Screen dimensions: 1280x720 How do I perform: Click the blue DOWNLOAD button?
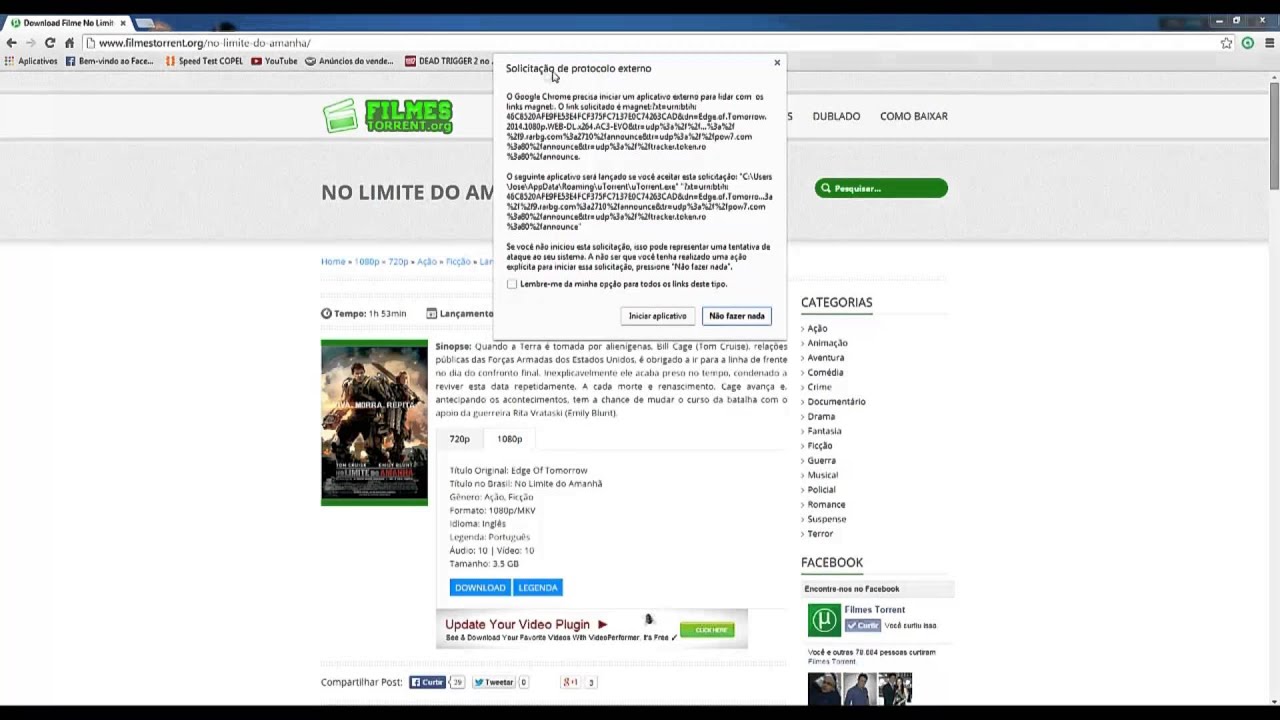(480, 588)
